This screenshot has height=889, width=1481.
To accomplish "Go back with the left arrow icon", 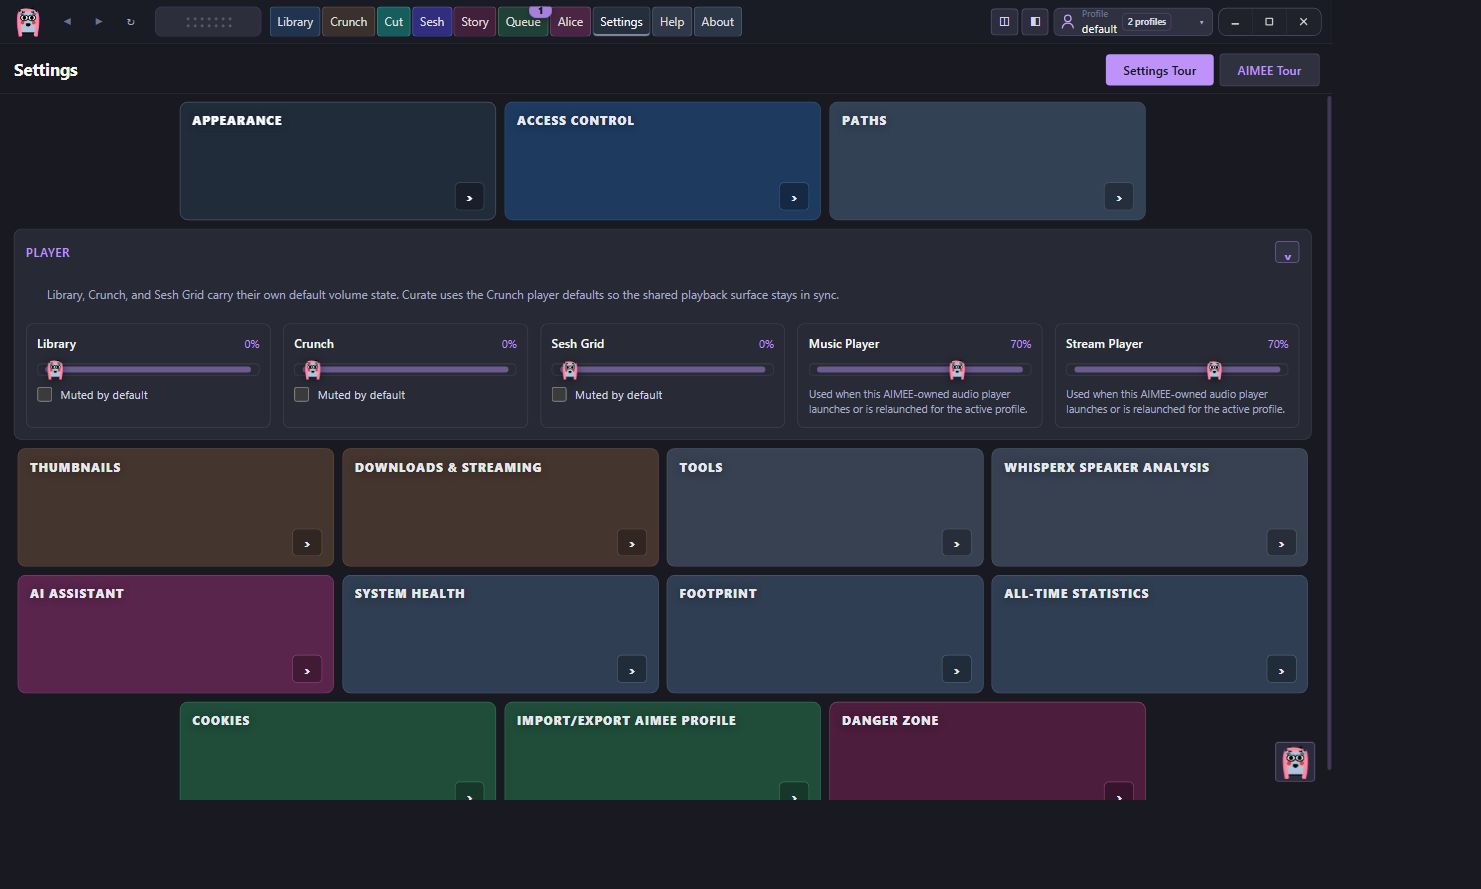I will (67, 22).
